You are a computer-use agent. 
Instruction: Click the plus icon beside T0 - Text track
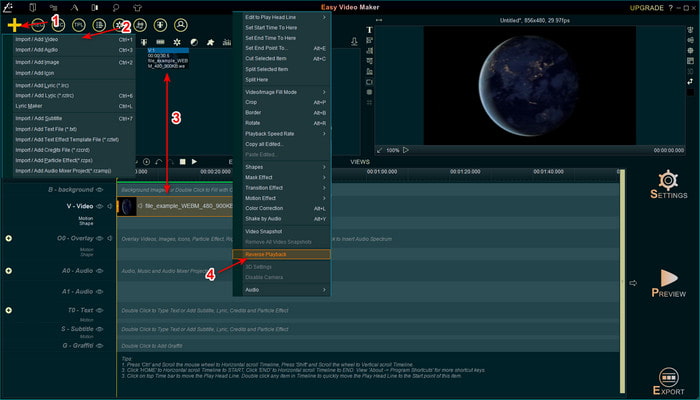(x=8, y=310)
